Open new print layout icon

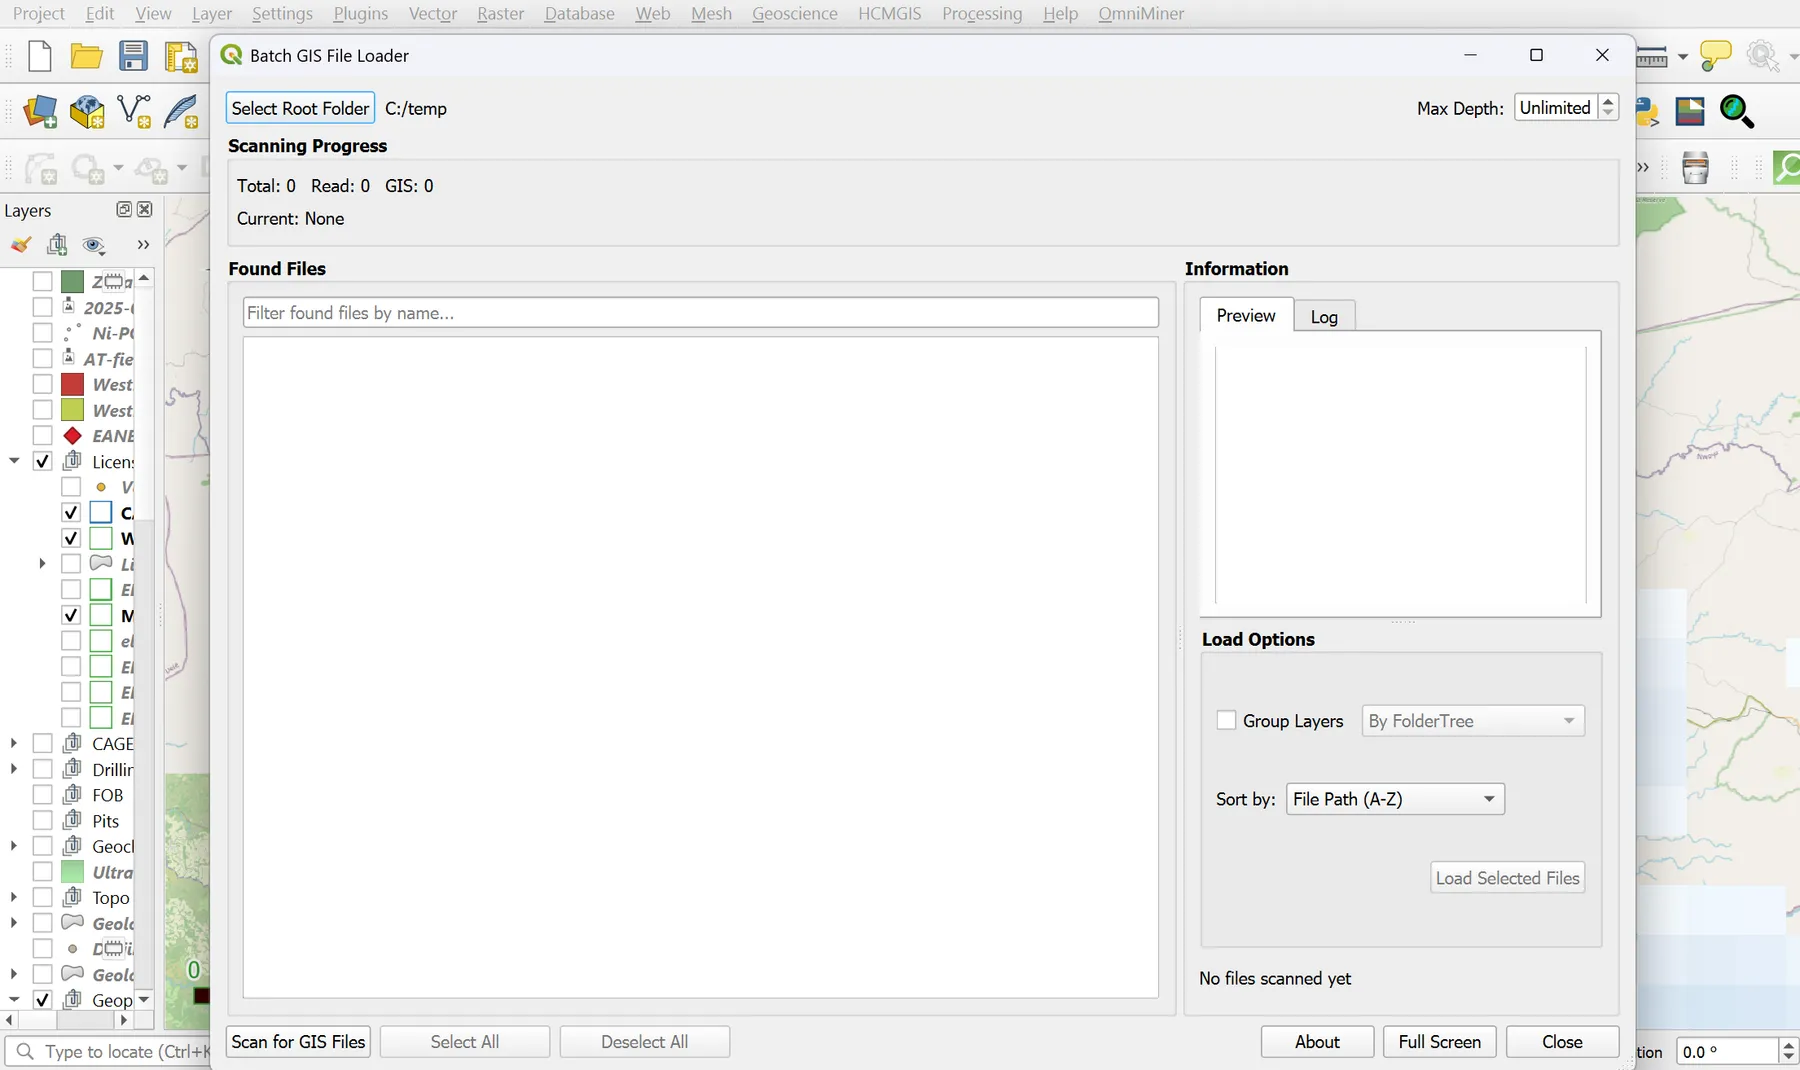coord(181,57)
